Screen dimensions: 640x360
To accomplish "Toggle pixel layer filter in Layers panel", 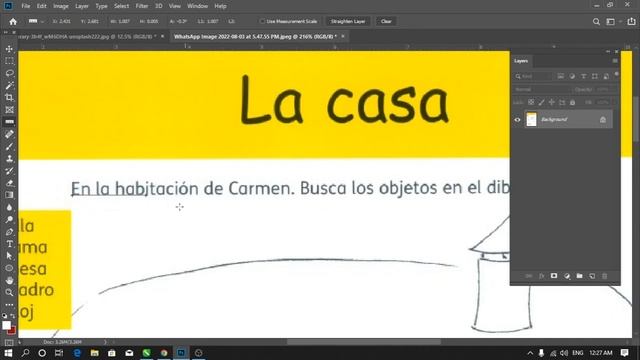I will click(x=561, y=76).
